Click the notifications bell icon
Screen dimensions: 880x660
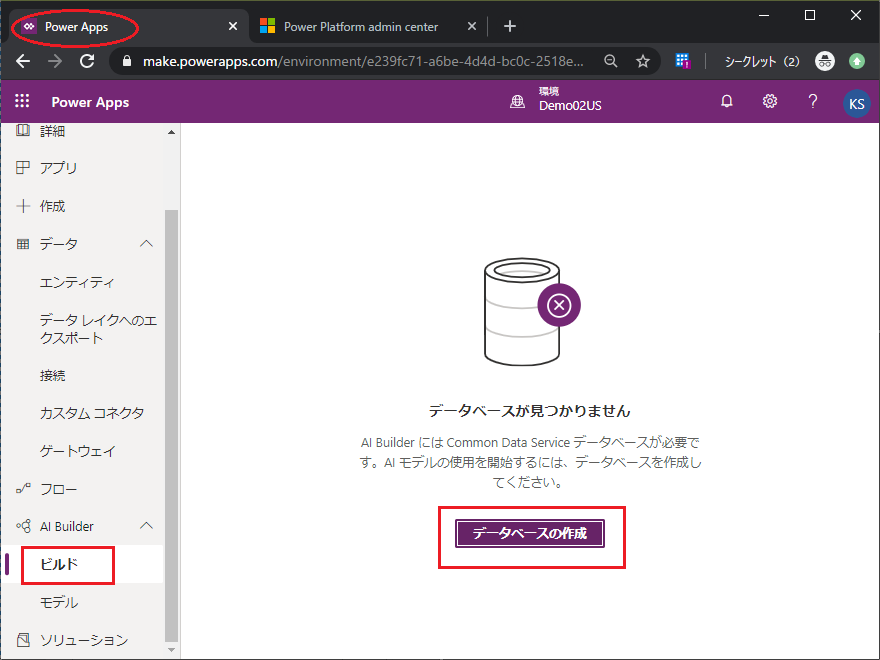click(727, 101)
